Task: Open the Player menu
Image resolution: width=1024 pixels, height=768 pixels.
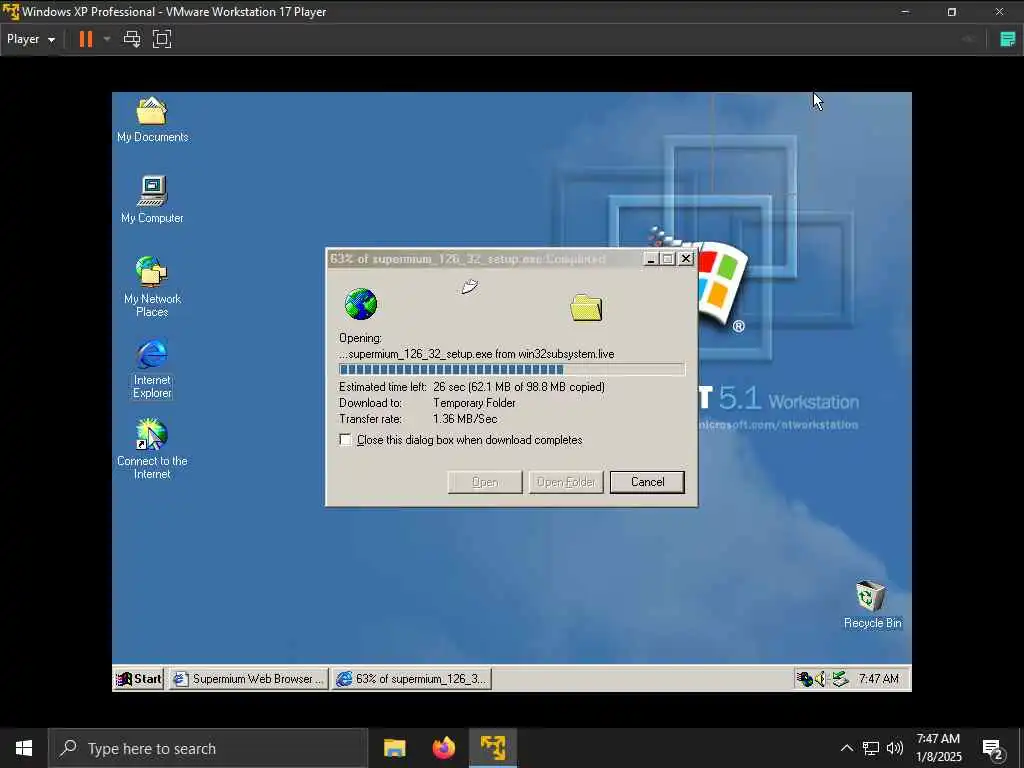Action: click(x=31, y=39)
